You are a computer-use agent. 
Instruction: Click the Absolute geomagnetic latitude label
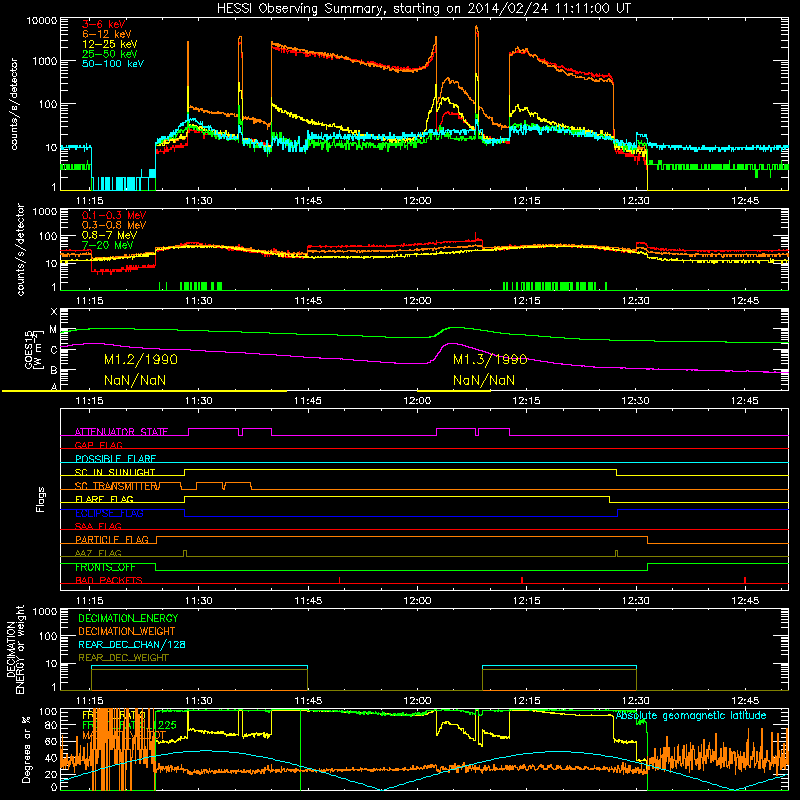click(691, 716)
